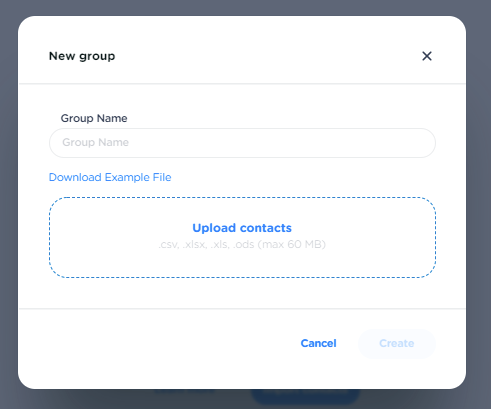Click the New group dialog heading
Image resolution: width=491 pixels, height=409 pixels.
point(82,56)
